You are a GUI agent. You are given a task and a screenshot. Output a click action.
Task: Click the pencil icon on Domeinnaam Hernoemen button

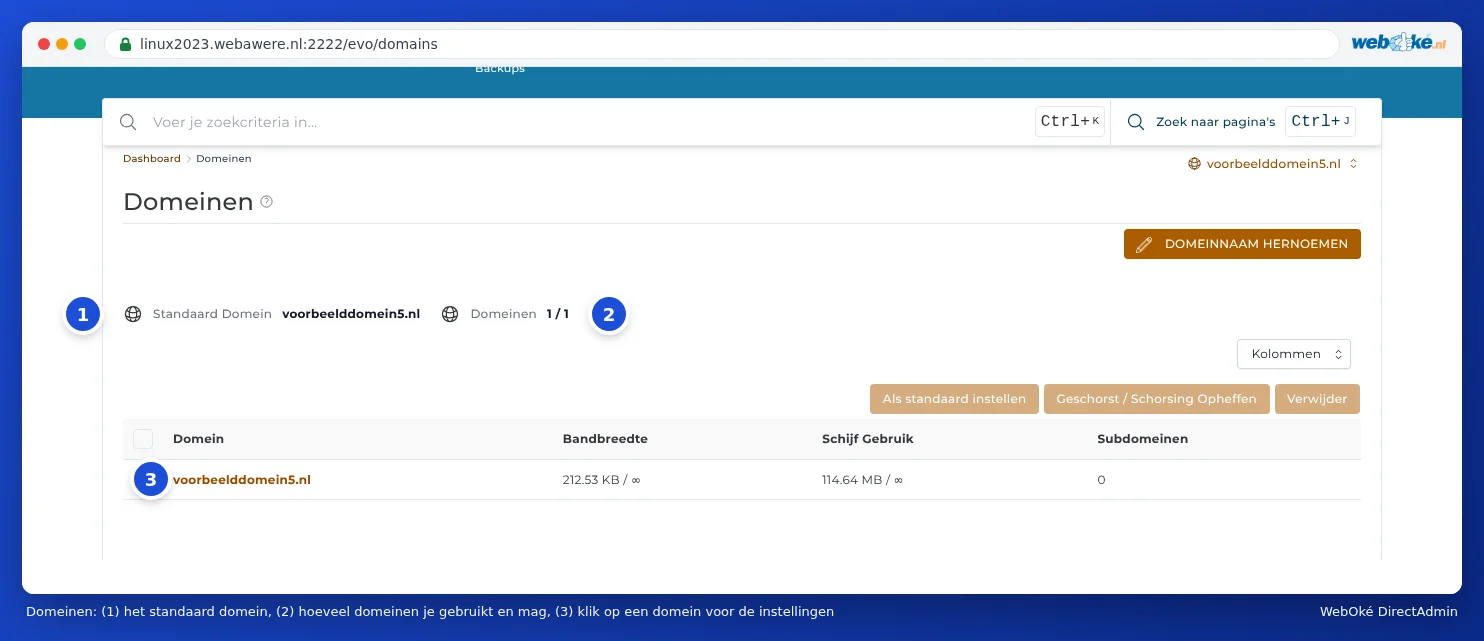pos(1144,244)
